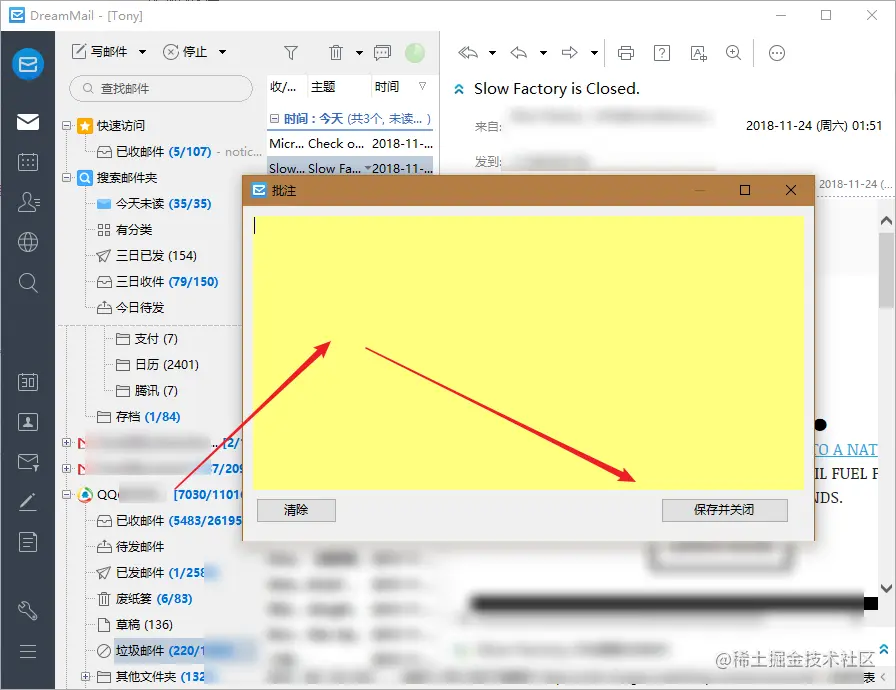Image resolution: width=896 pixels, height=690 pixels.
Task: Open the mail envelope view in sidebar
Action: (x=27, y=121)
